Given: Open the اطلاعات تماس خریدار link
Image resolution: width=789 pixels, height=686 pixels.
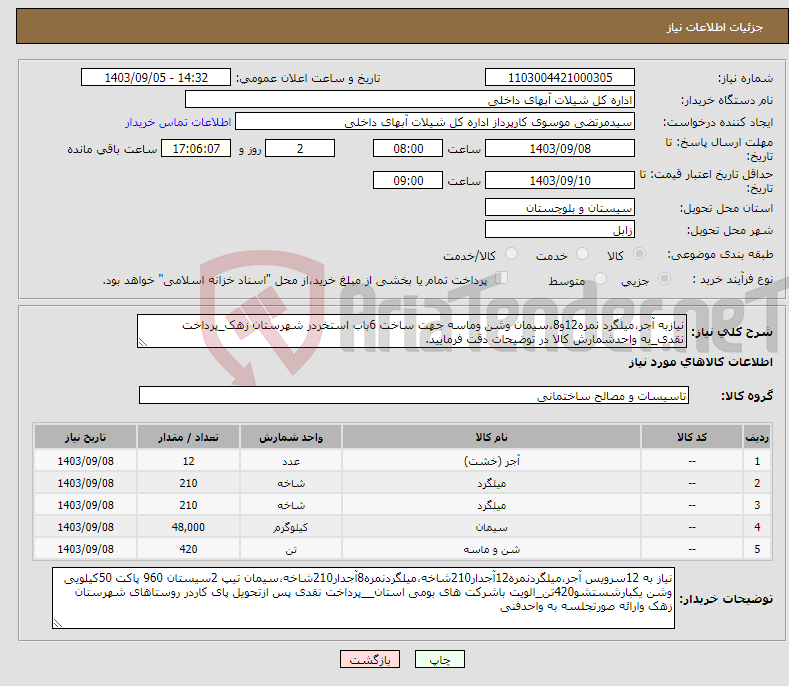Looking at the screenshot, I should click(178, 122).
